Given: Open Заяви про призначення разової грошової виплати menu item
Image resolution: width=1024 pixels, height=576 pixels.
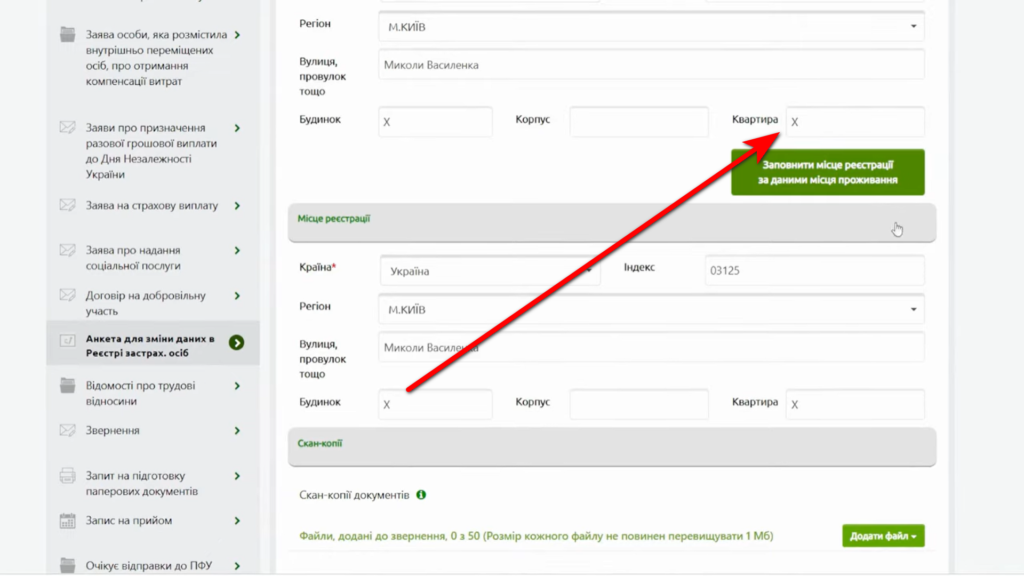Looking at the screenshot, I should point(145,151).
